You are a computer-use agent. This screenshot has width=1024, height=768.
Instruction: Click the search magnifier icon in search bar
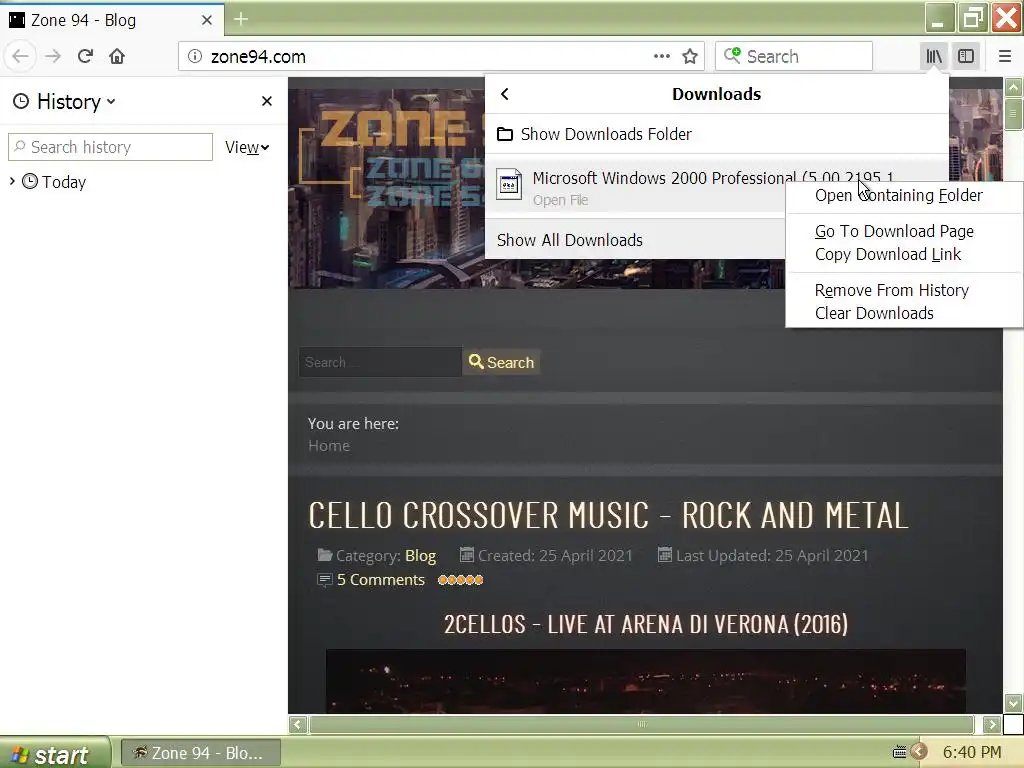pos(732,55)
